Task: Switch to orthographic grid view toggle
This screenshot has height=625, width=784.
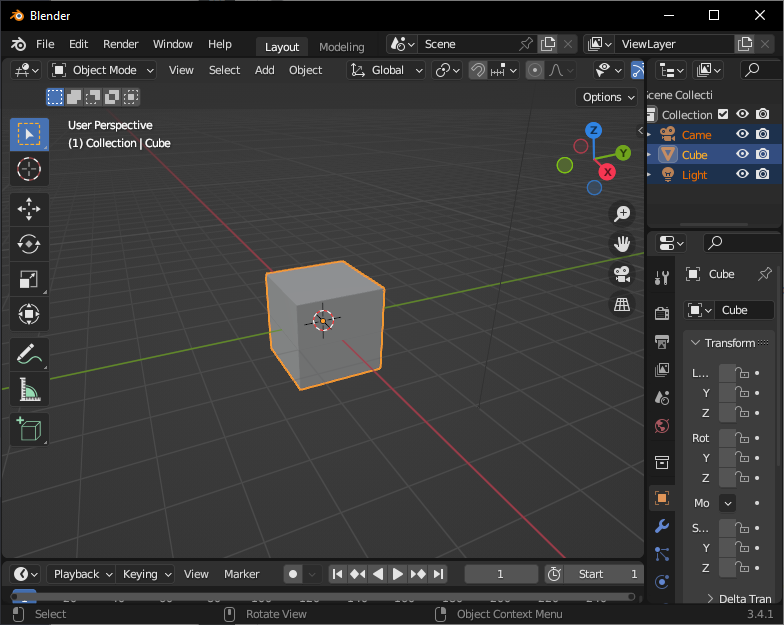Action: [622, 305]
